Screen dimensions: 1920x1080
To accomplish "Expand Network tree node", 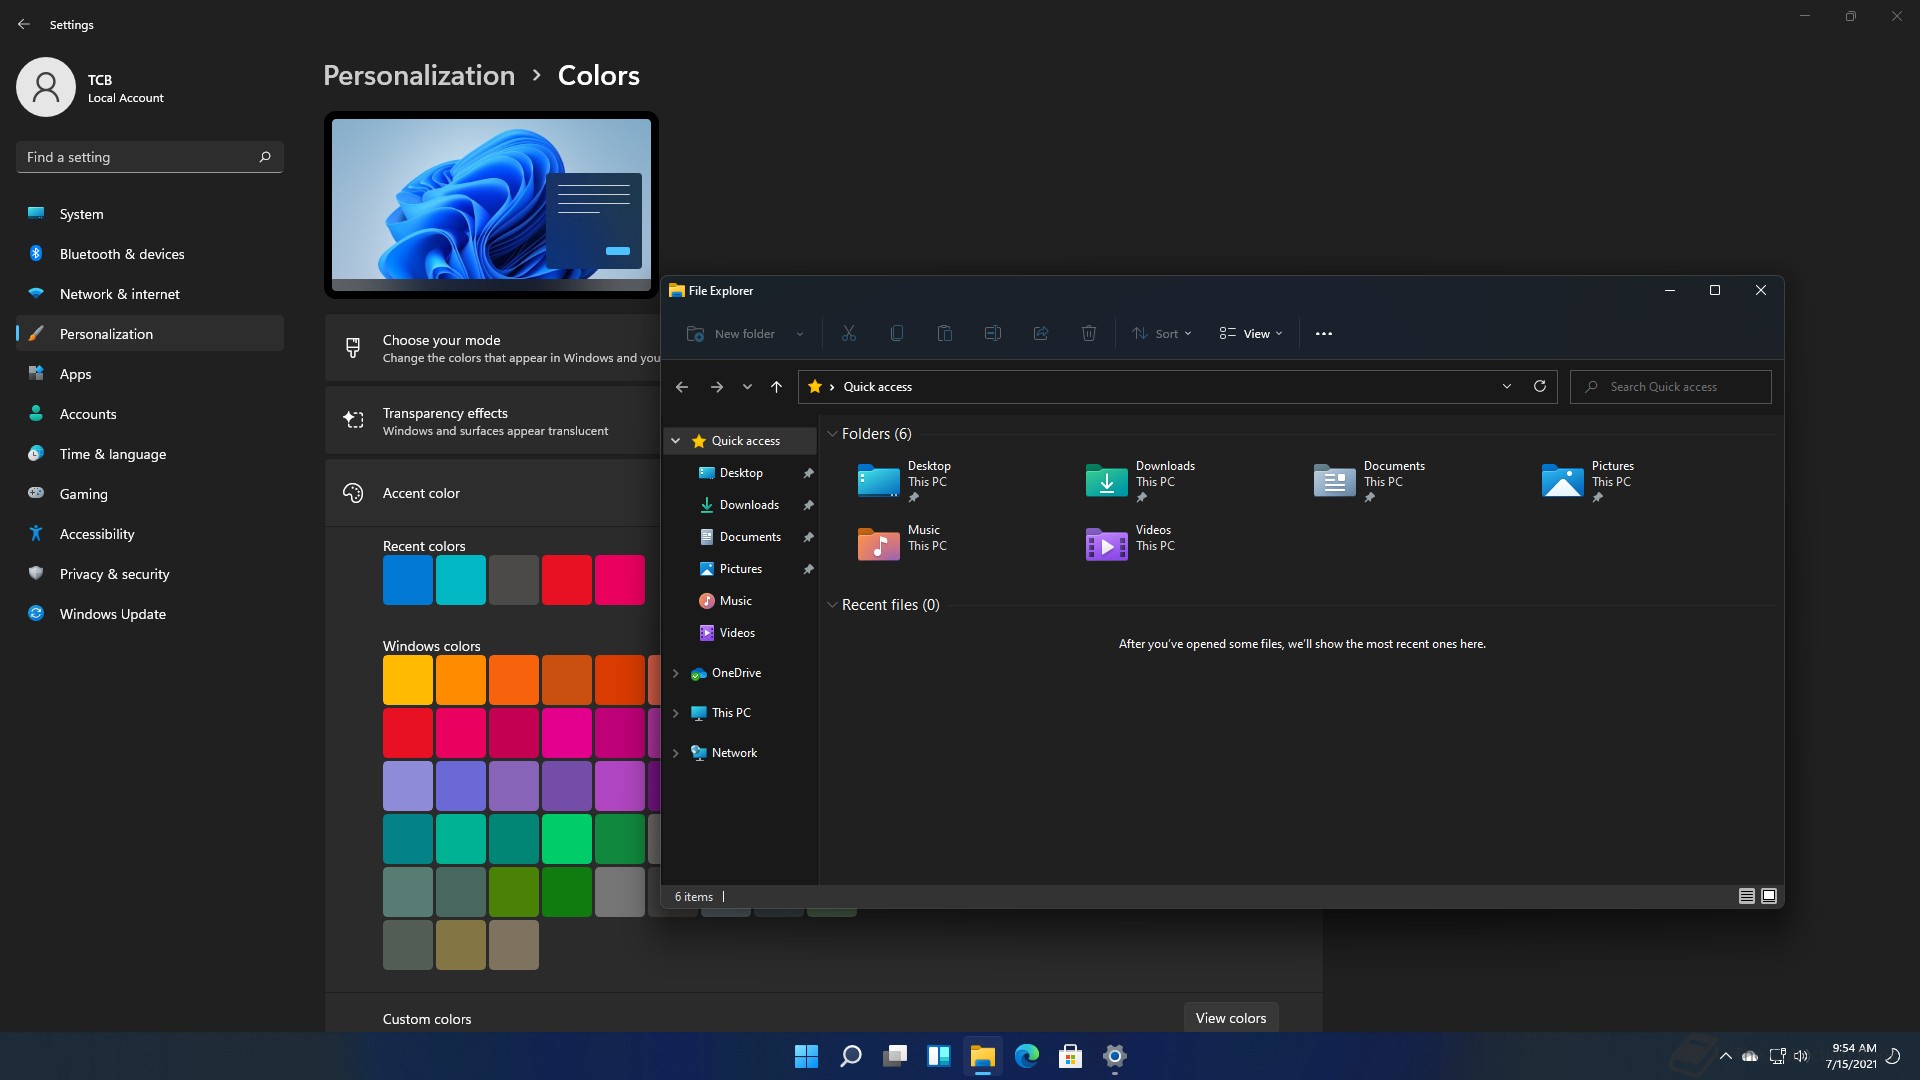I will pyautogui.click(x=676, y=753).
